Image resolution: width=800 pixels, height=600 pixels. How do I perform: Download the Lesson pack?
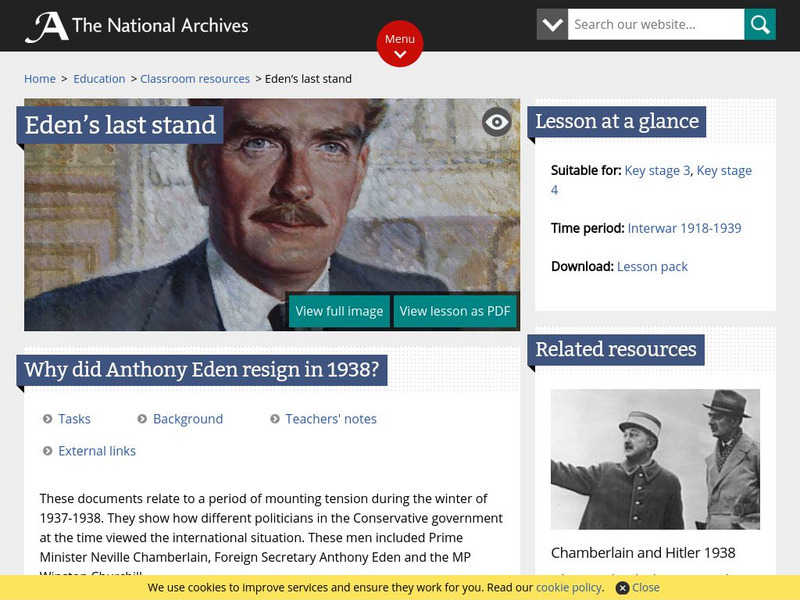[x=652, y=267]
